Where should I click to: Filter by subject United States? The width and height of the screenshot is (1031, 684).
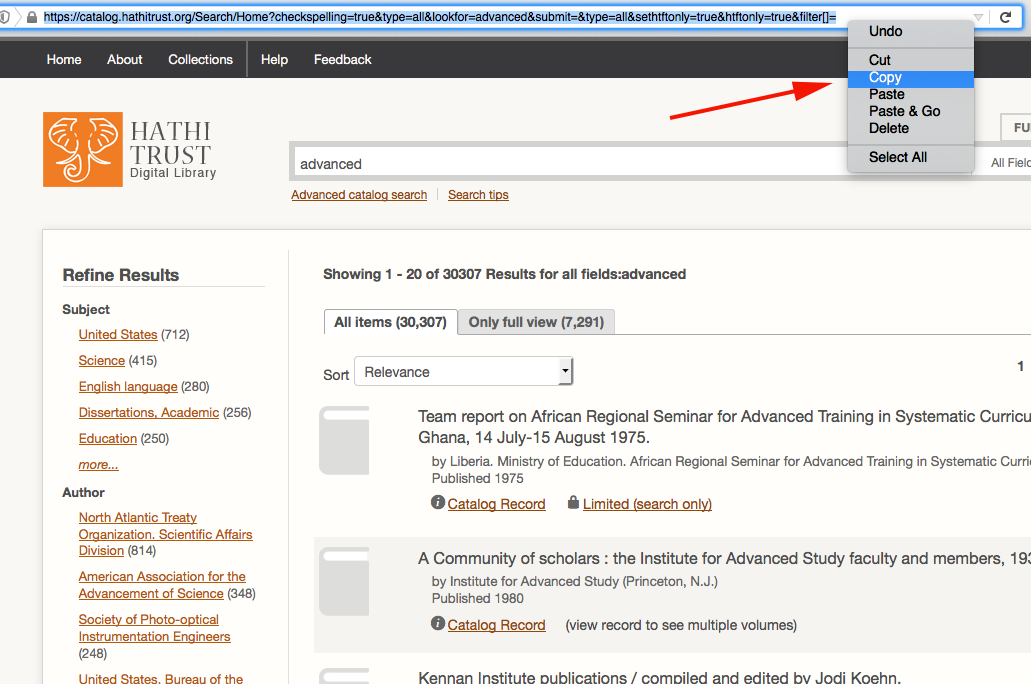(x=118, y=334)
